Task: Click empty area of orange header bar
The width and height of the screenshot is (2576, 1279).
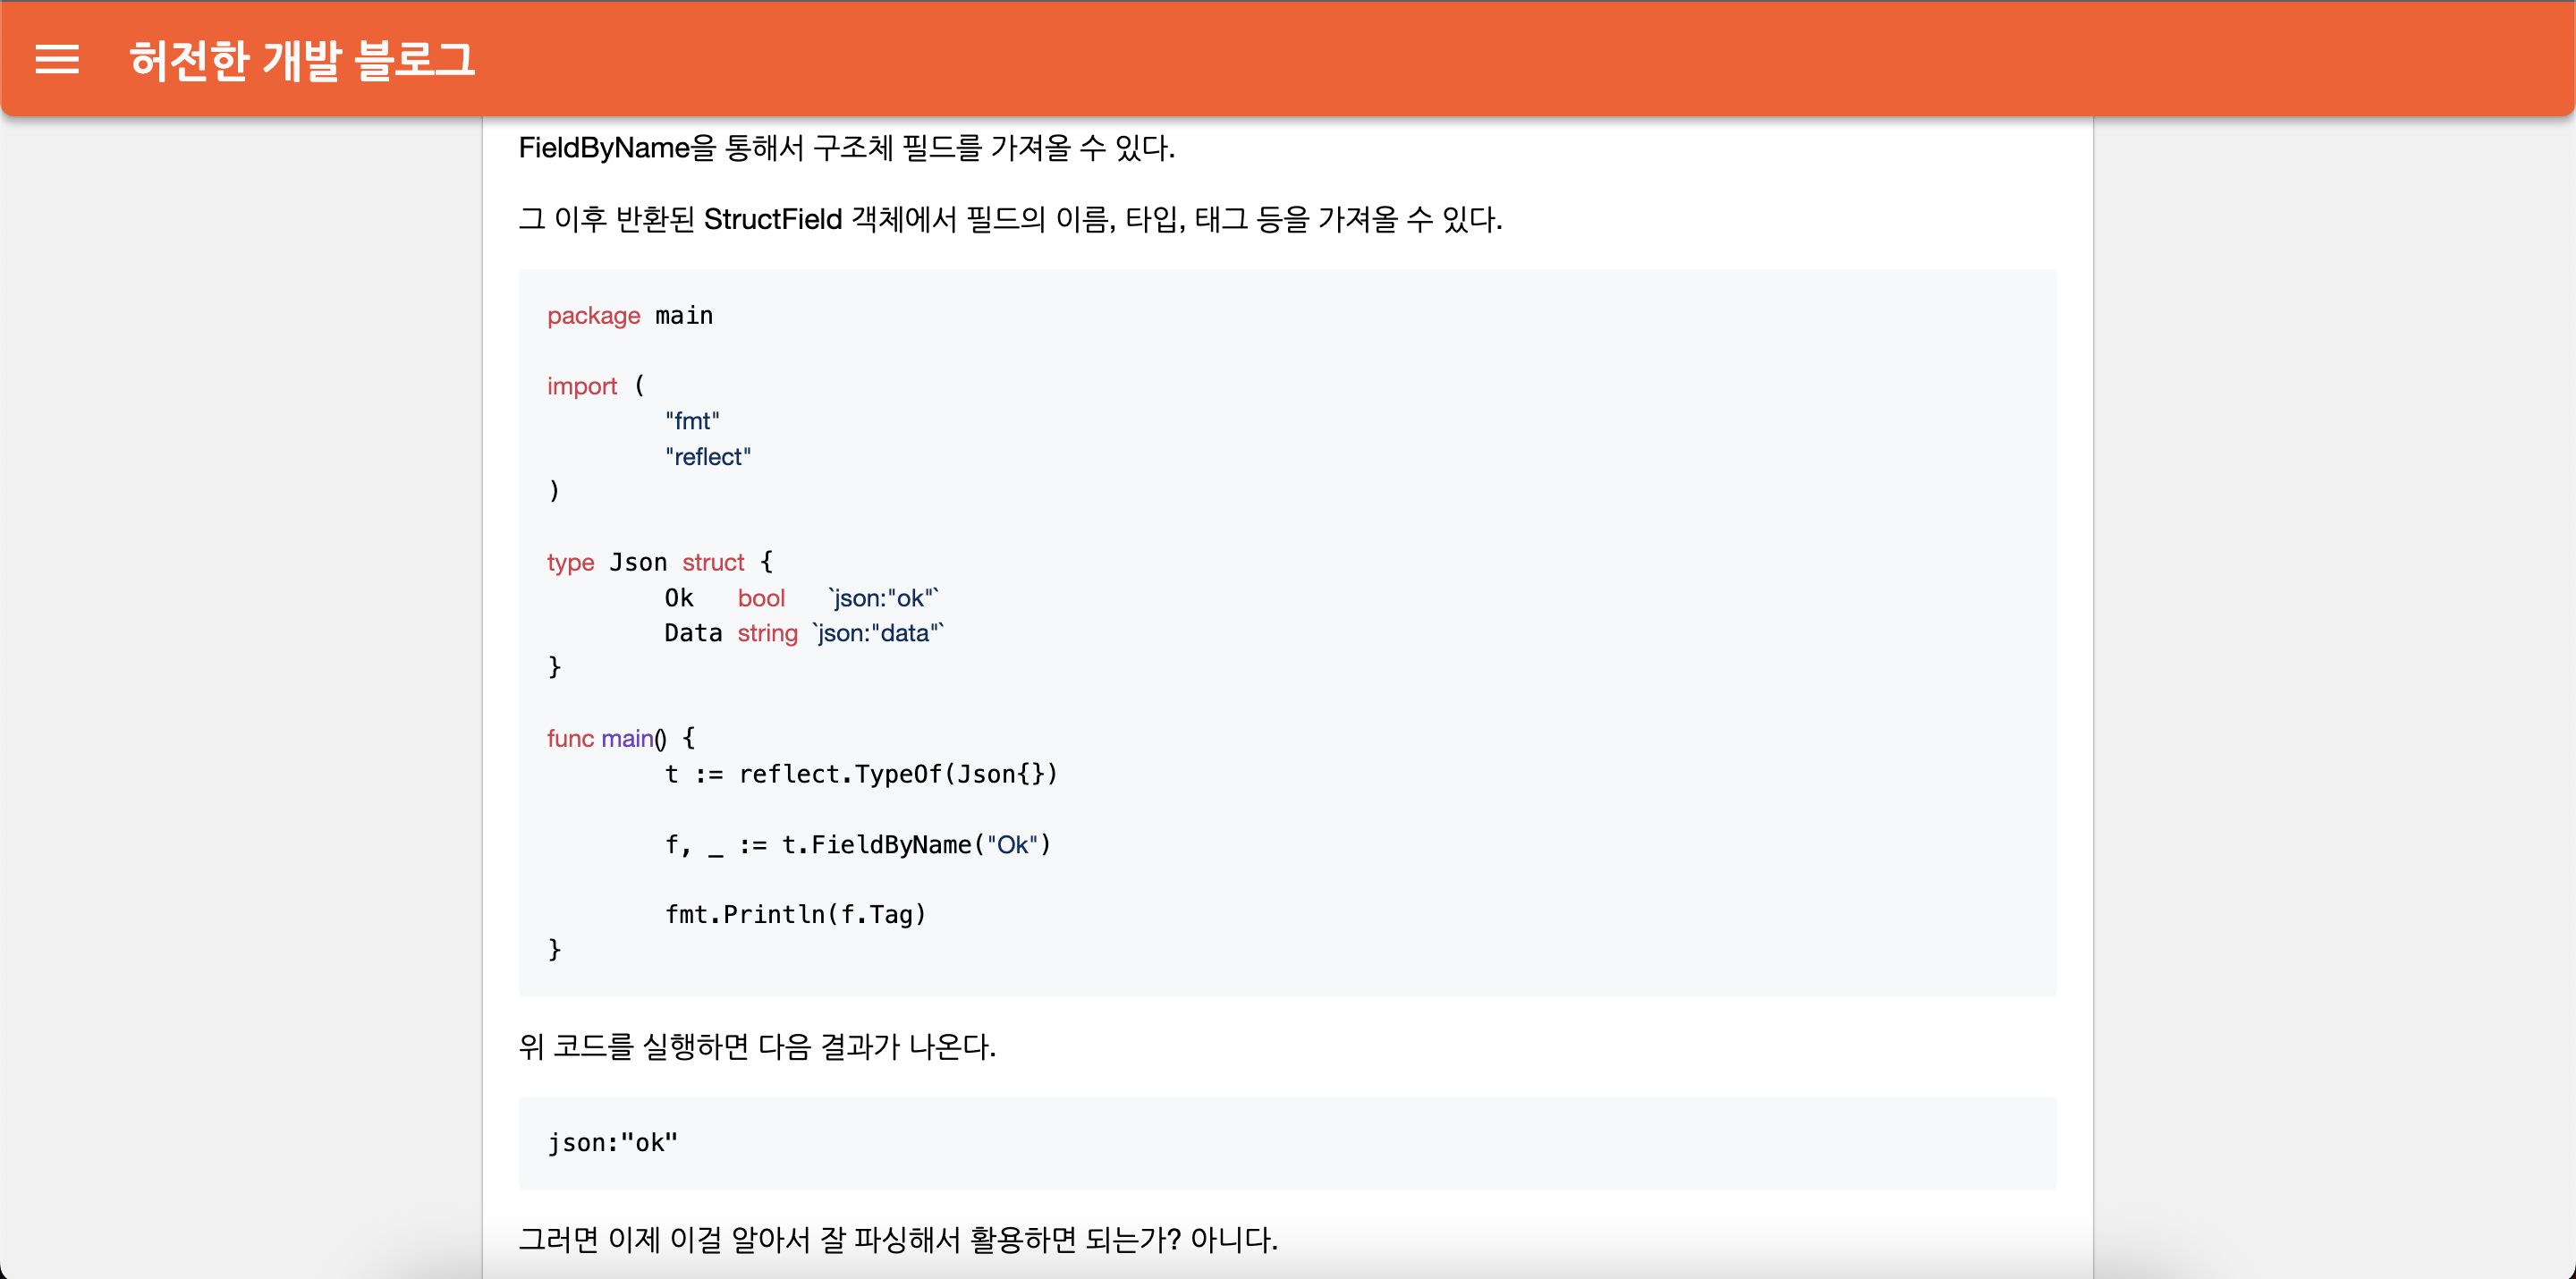Action: tap(1500, 58)
